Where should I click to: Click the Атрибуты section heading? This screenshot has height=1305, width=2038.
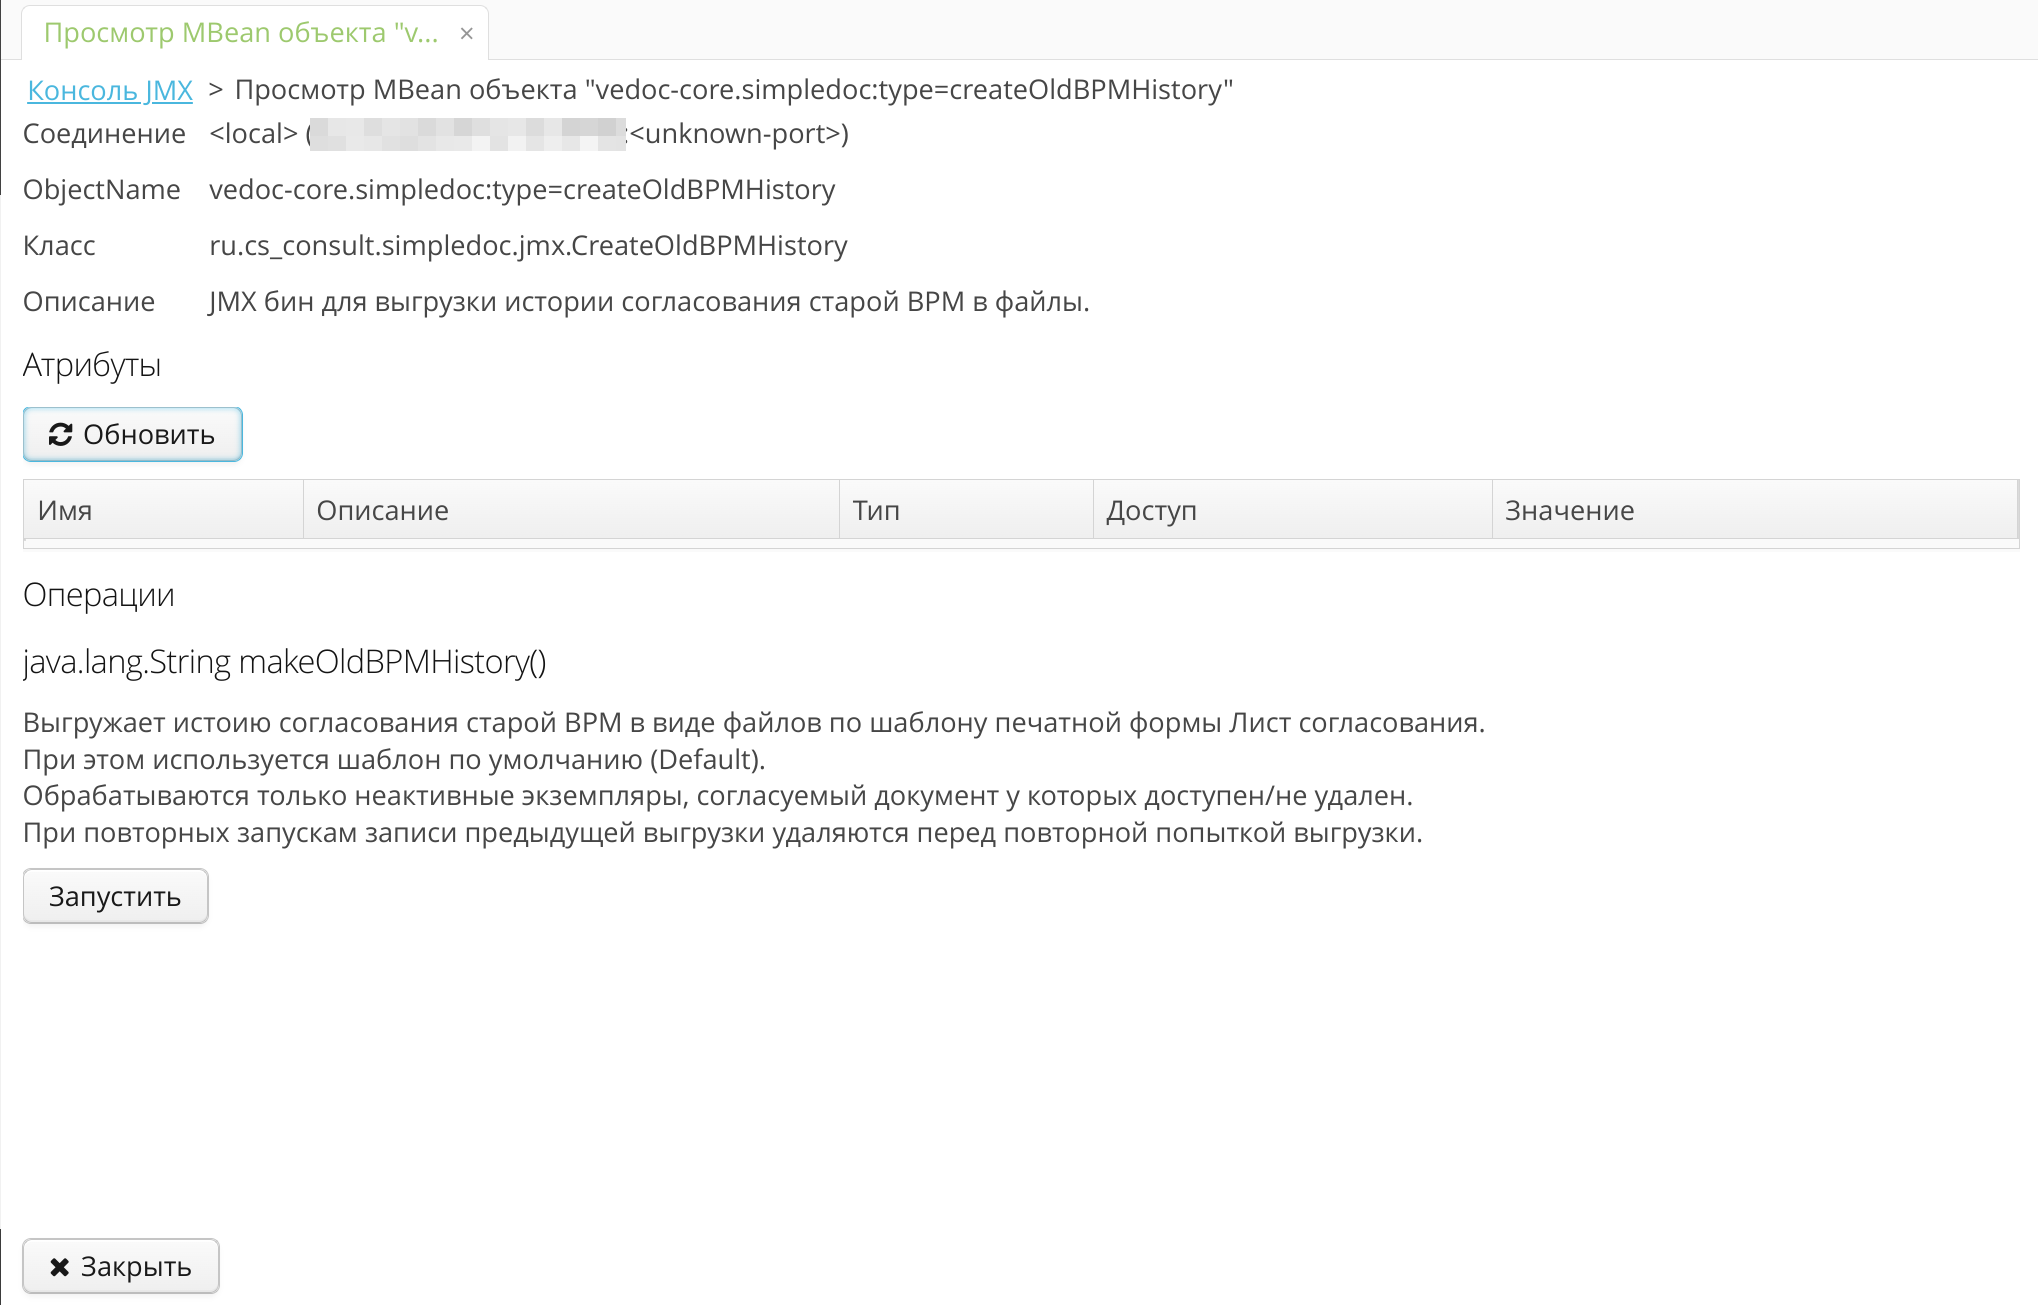pos(92,365)
